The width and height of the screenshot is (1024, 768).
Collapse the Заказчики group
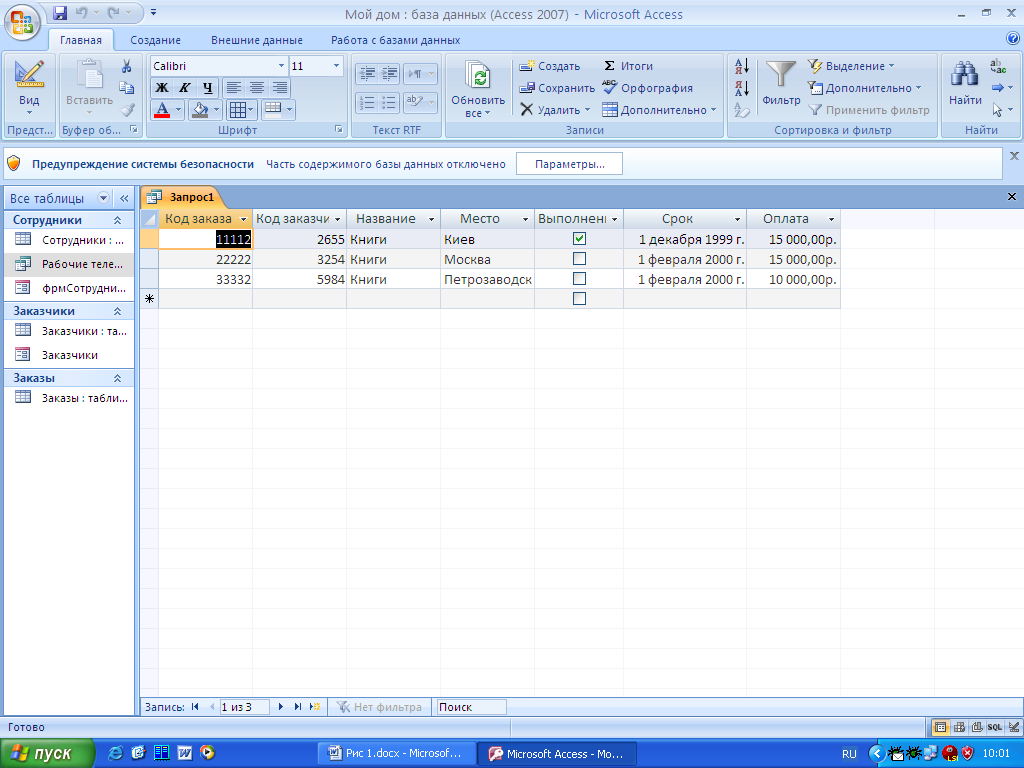118,311
